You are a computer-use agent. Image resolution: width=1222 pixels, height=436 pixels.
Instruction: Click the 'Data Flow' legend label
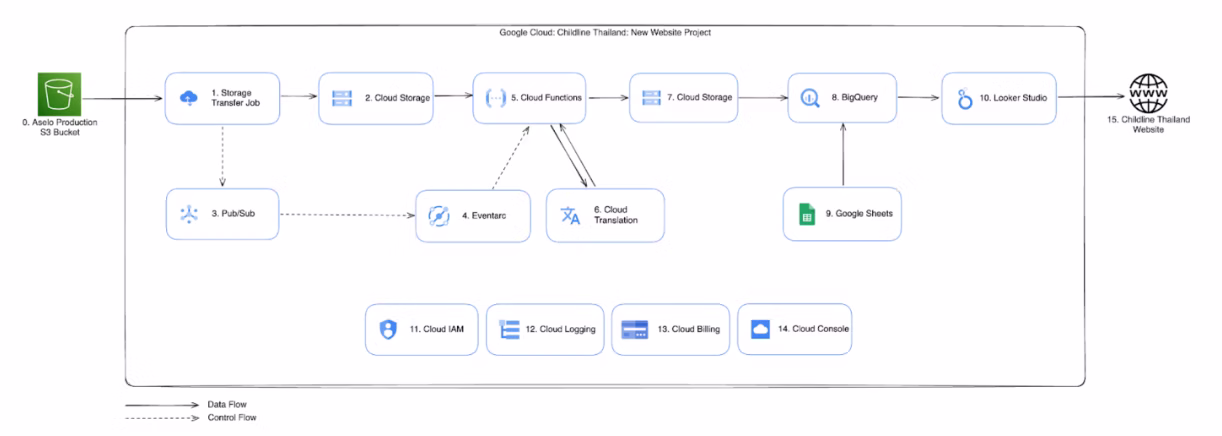(x=228, y=405)
